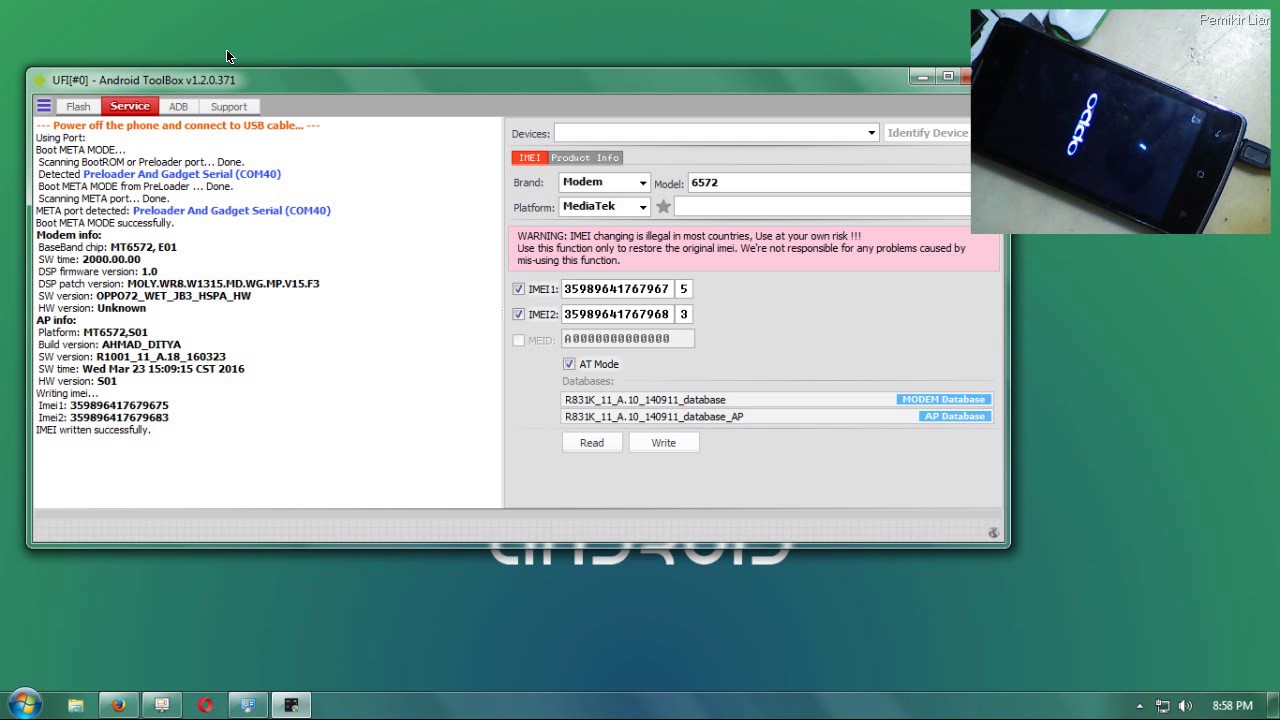1280x720 pixels.
Task: Click the MODEM Database button
Action: point(943,400)
